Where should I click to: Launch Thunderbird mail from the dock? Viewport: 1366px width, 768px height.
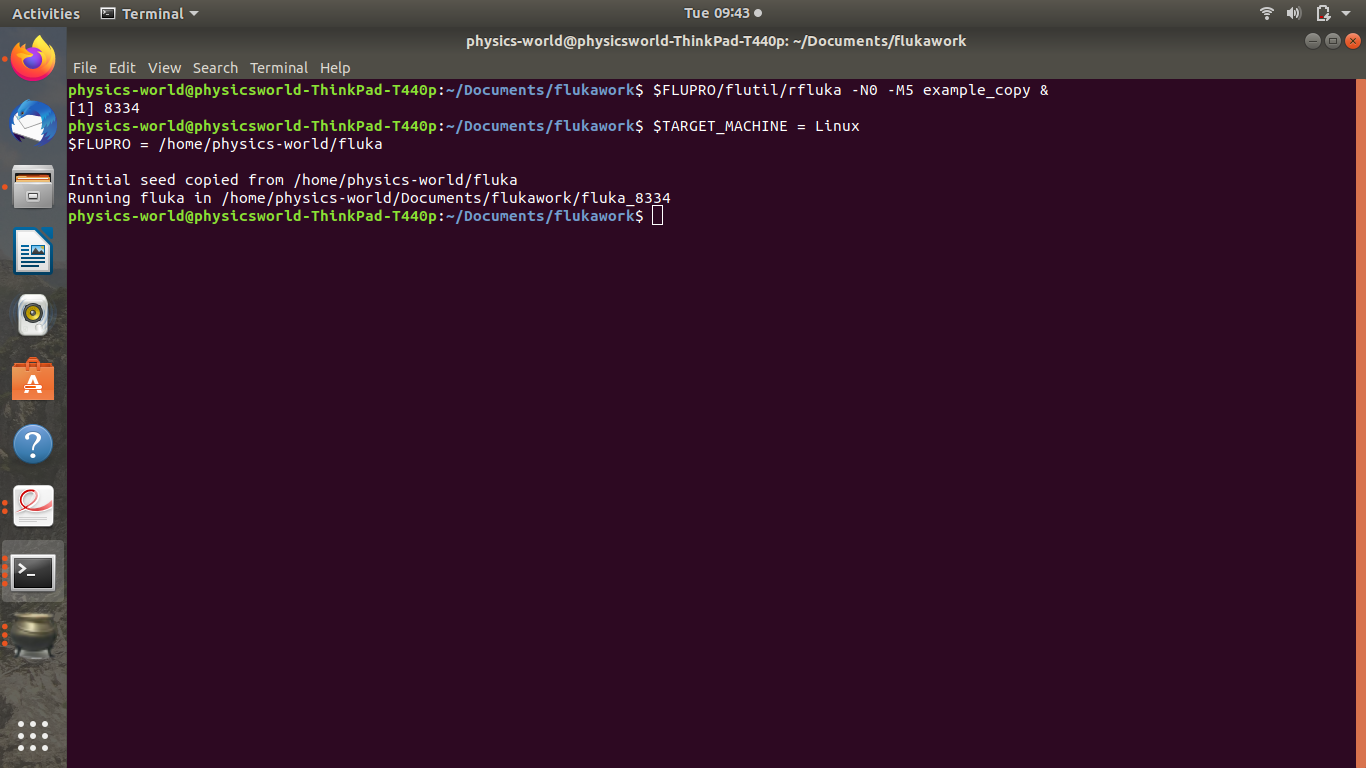(33, 123)
